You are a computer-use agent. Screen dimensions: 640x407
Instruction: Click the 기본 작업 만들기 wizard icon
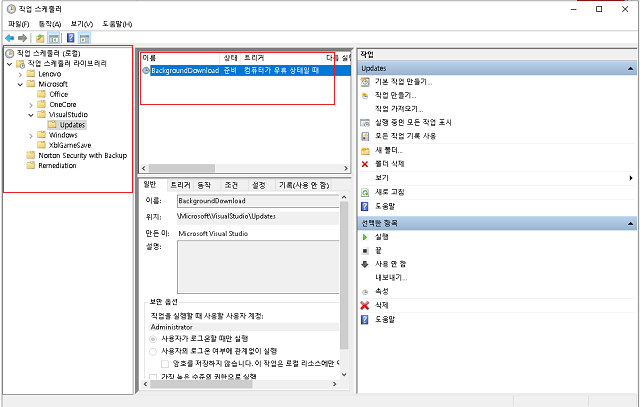tap(365, 82)
